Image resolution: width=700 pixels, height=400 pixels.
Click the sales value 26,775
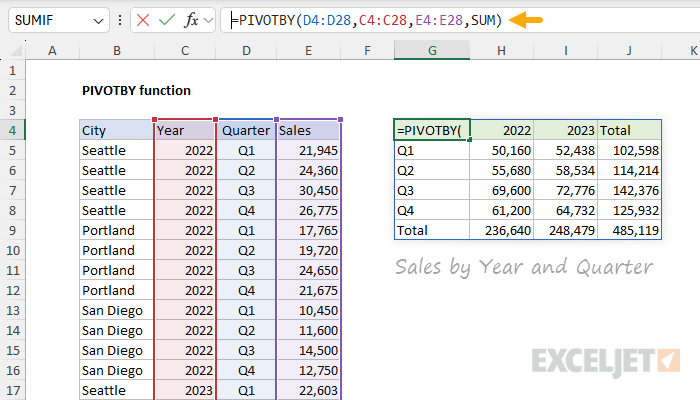(308, 210)
